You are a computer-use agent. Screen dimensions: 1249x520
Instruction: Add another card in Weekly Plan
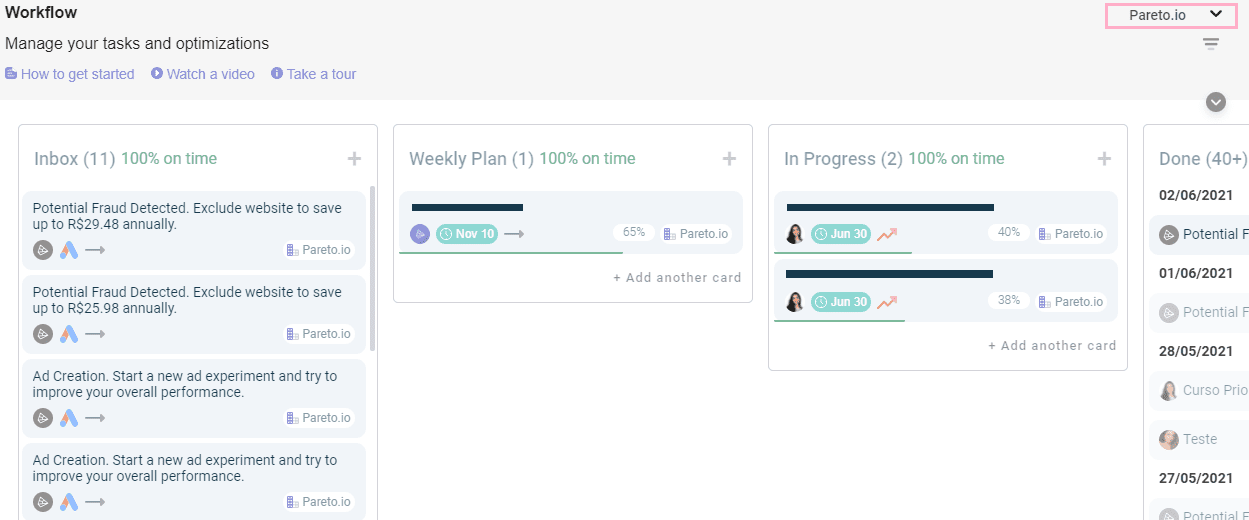pos(677,278)
